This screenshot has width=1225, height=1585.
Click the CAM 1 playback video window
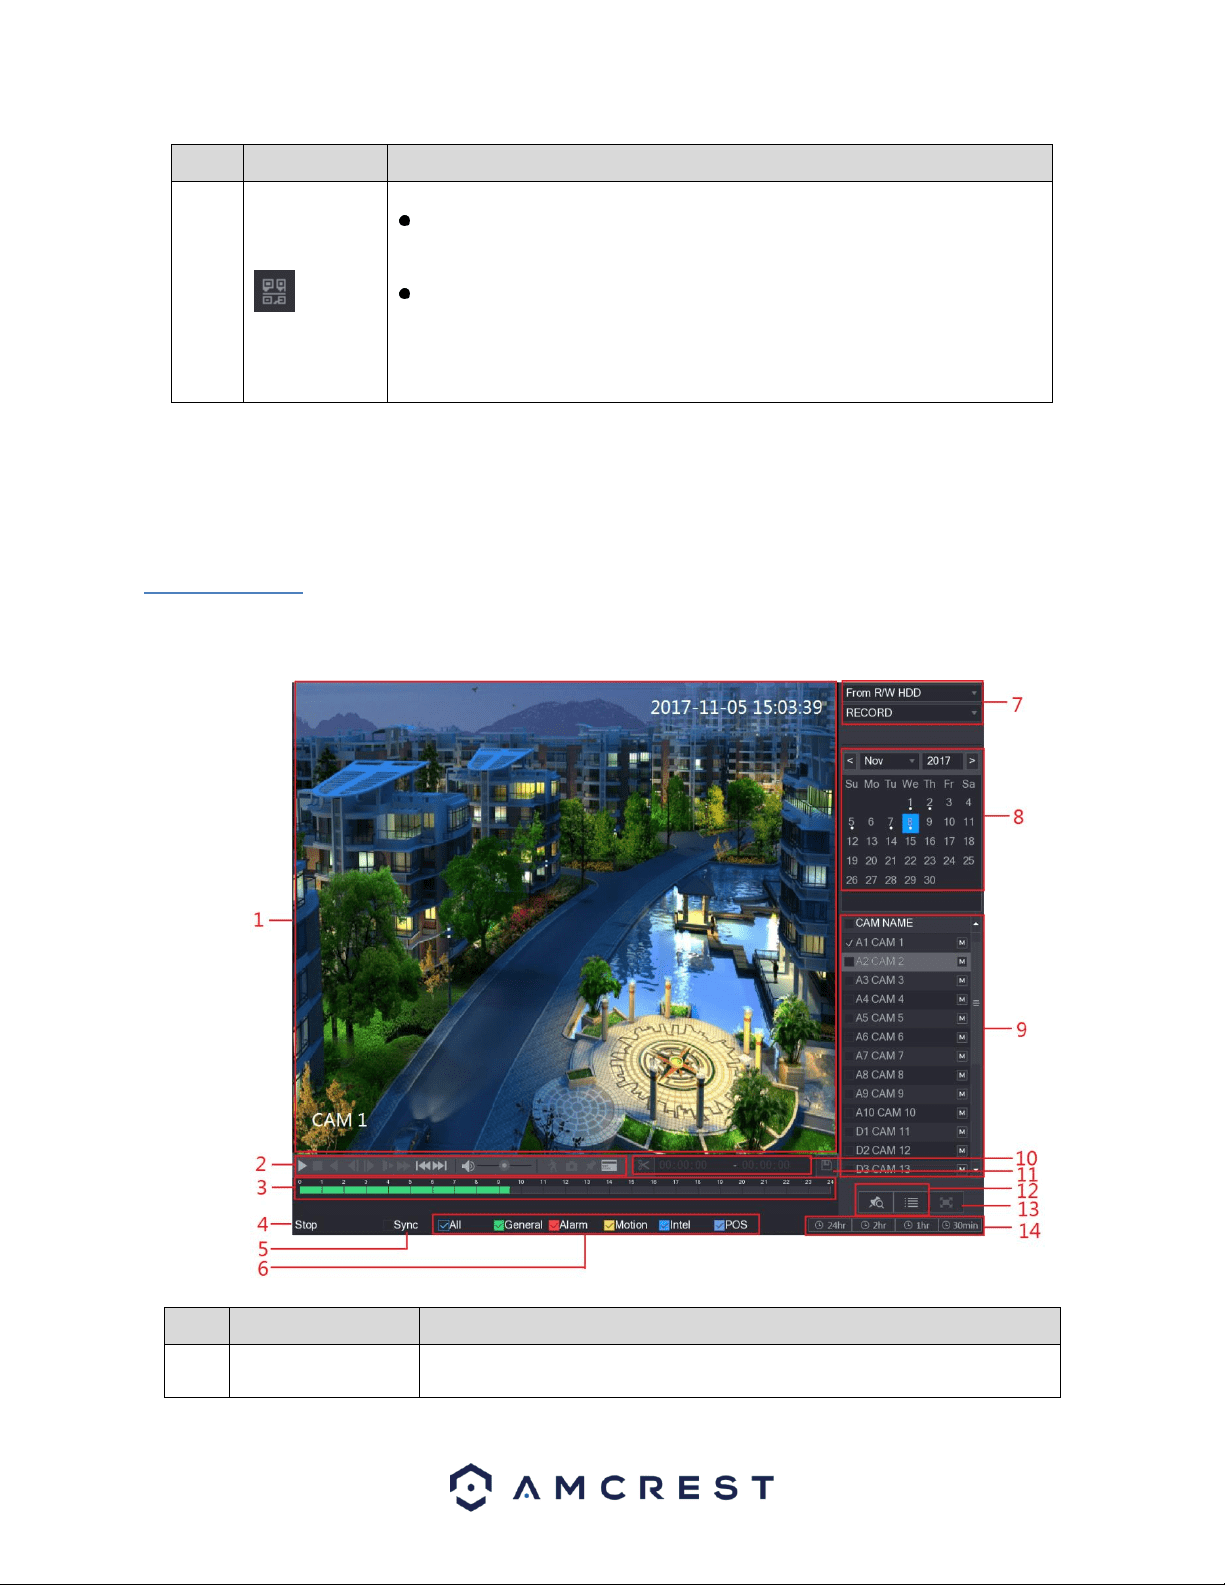point(565,917)
